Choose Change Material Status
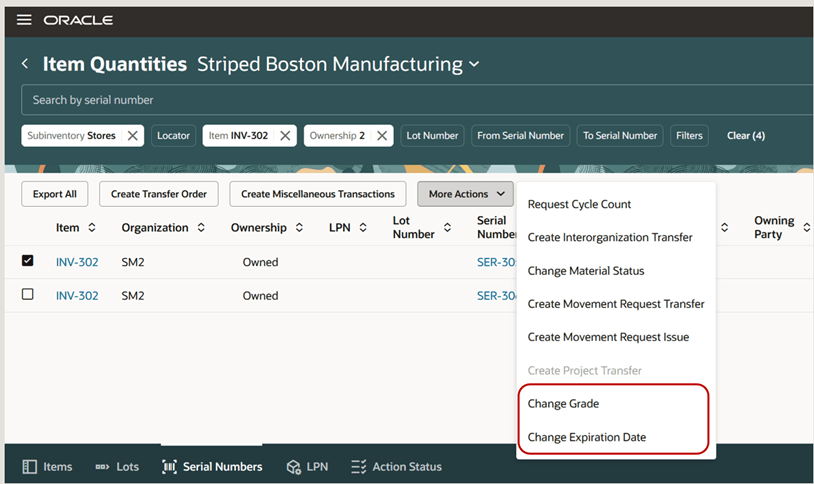The height and width of the screenshot is (484, 814). (x=586, y=271)
